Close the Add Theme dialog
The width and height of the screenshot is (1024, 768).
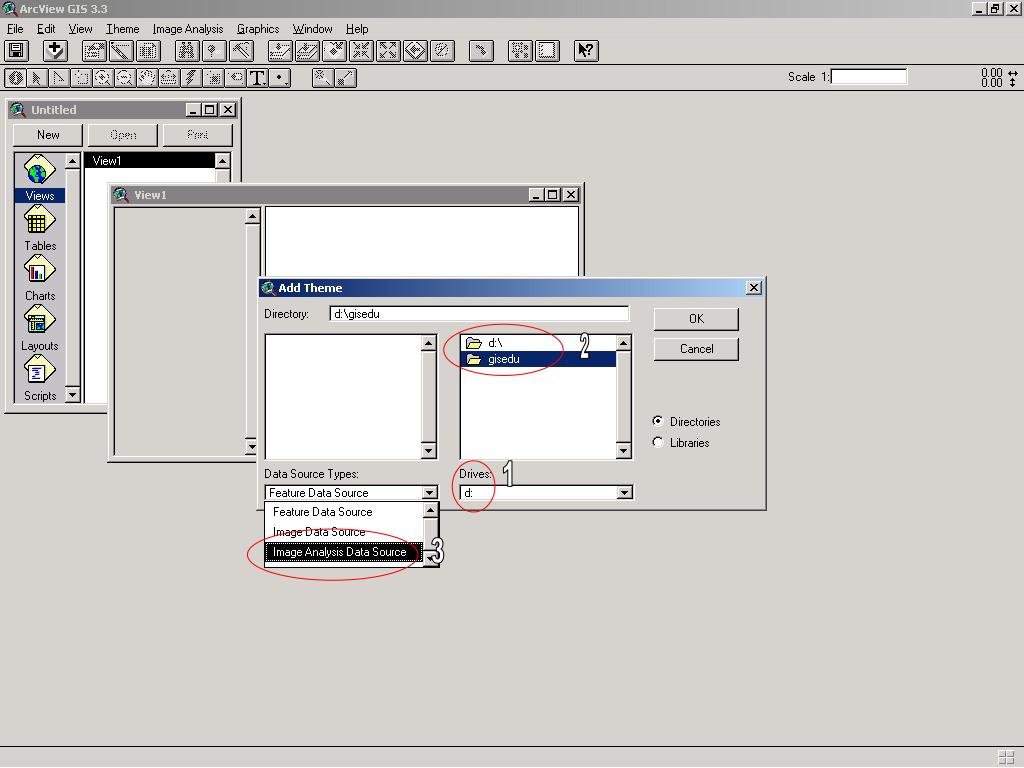tap(754, 287)
